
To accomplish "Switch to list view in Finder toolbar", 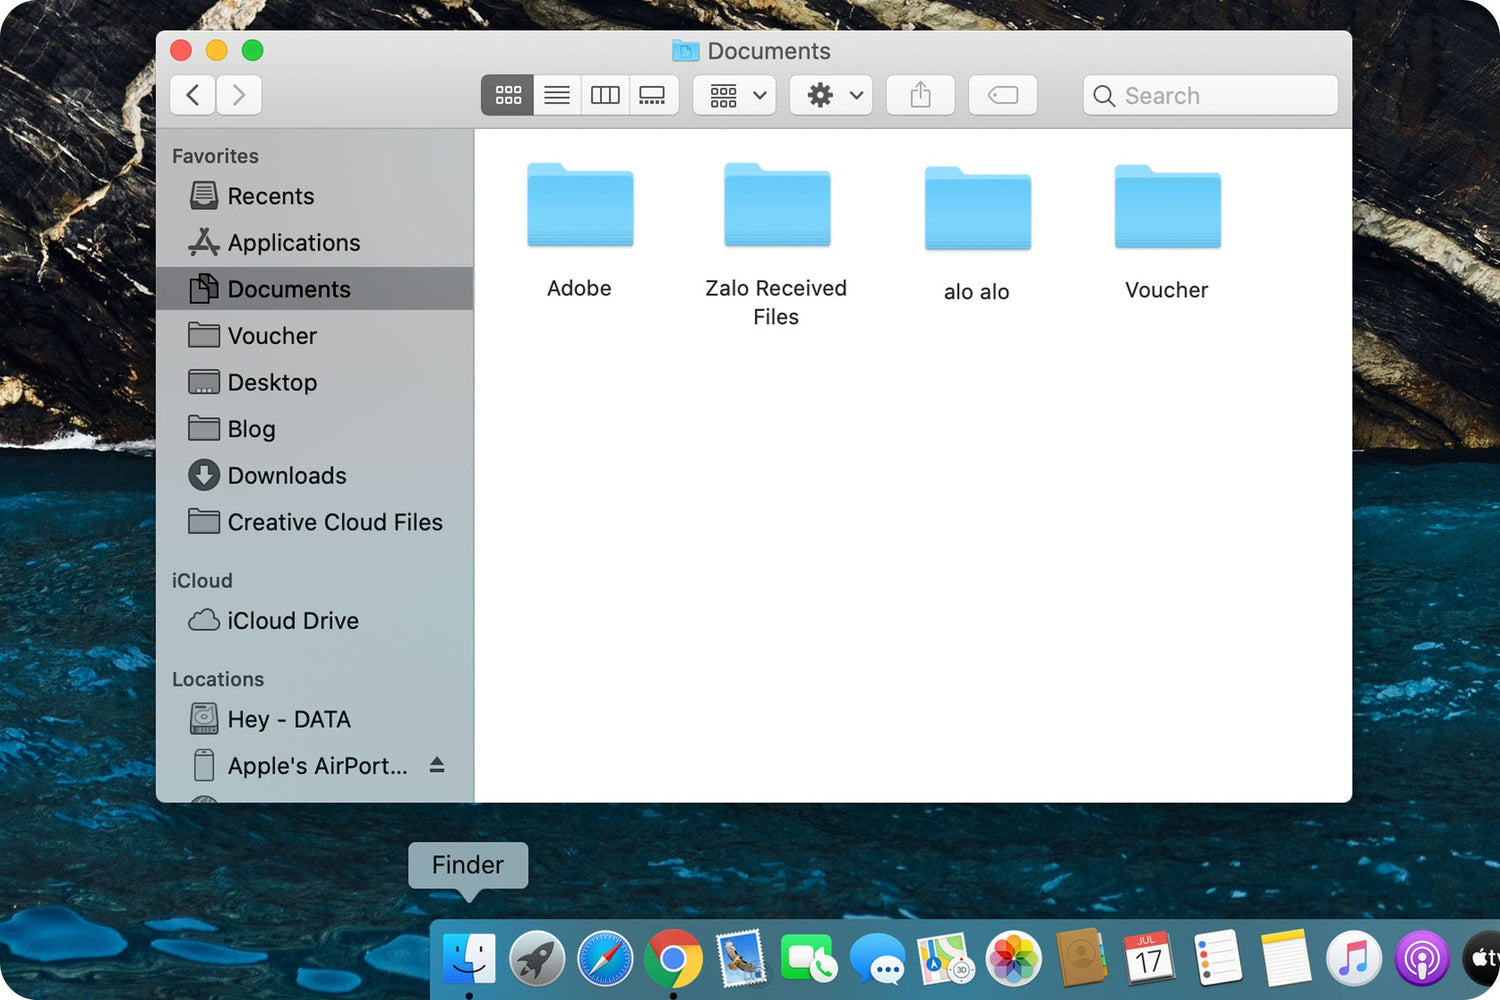I will (x=557, y=95).
